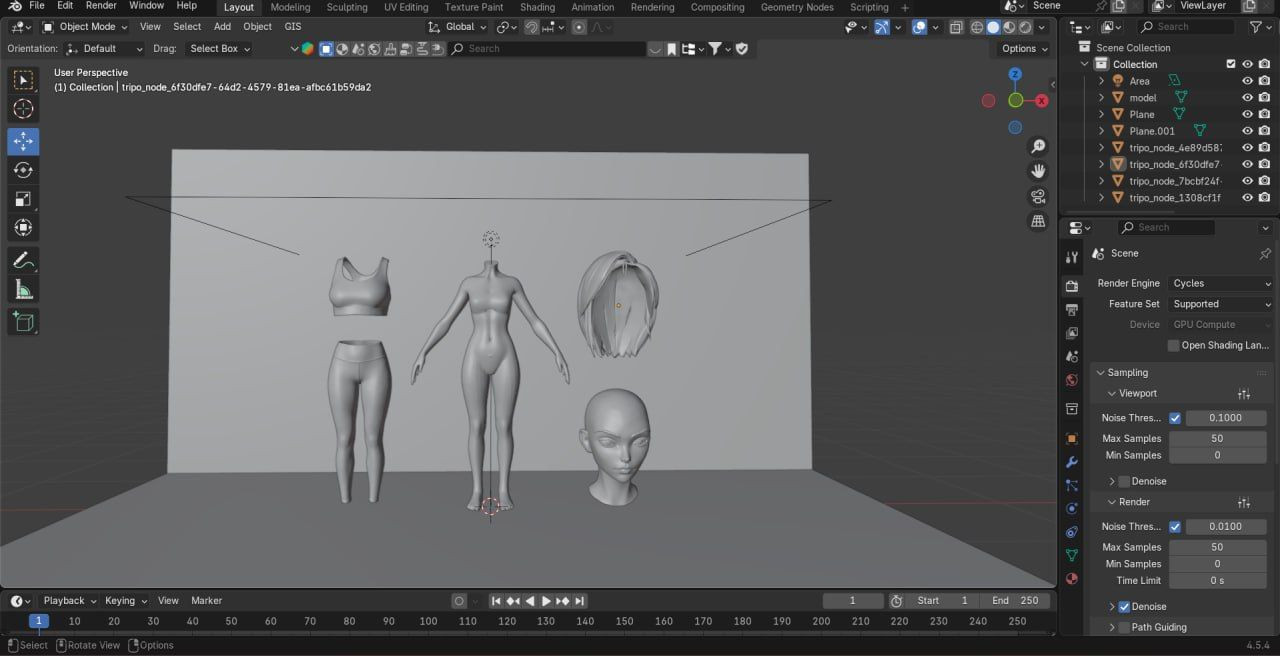Activate the Rotate tool

pyautogui.click(x=23, y=170)
